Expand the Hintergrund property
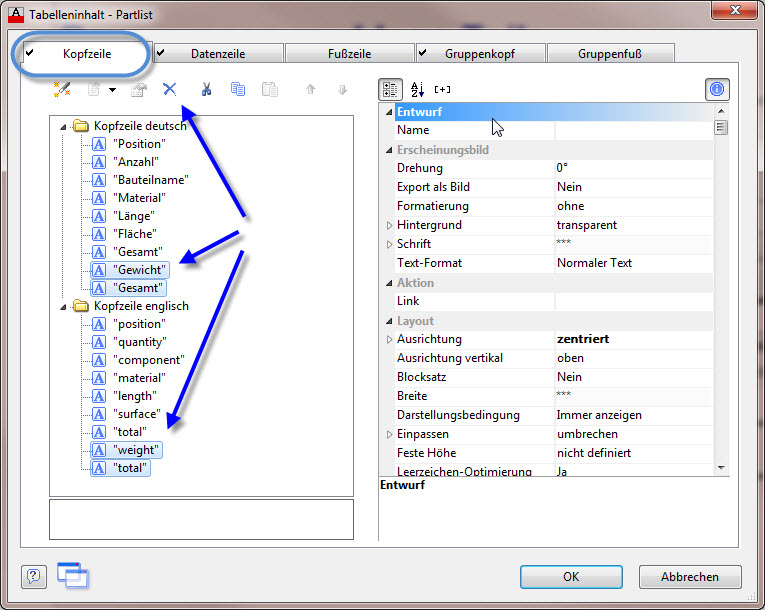The width and height of the screenshot is (765, 610). click(x=389, y=225)
